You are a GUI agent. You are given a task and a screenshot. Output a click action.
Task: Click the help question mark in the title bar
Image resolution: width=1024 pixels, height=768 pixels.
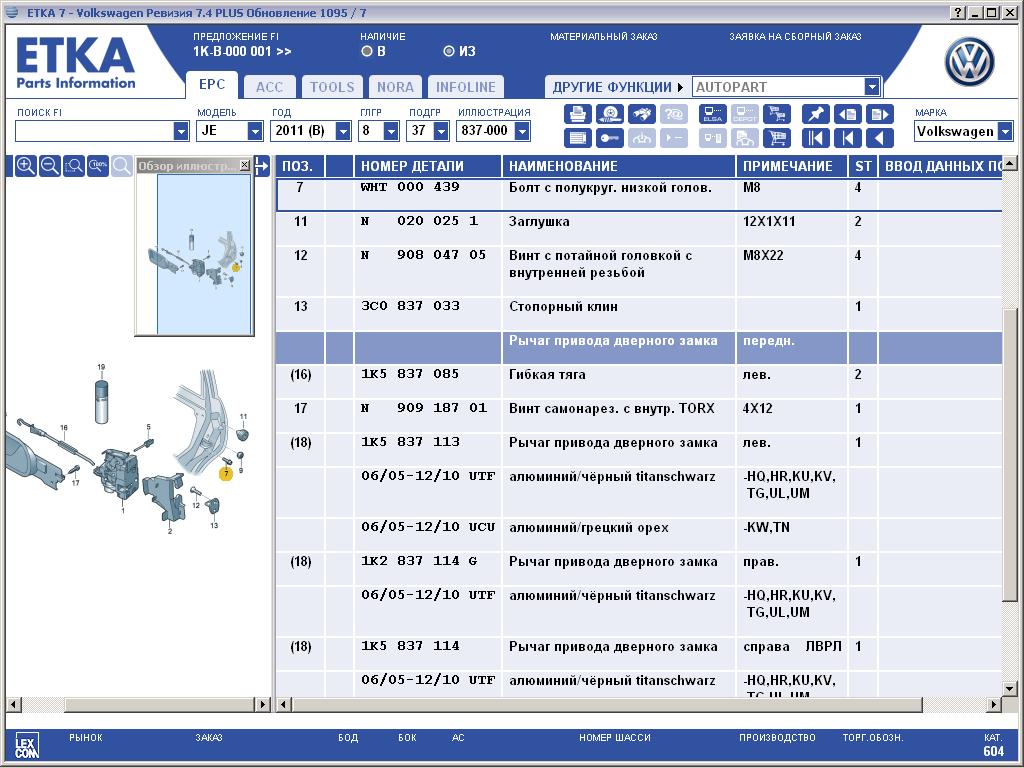point(958,12)
